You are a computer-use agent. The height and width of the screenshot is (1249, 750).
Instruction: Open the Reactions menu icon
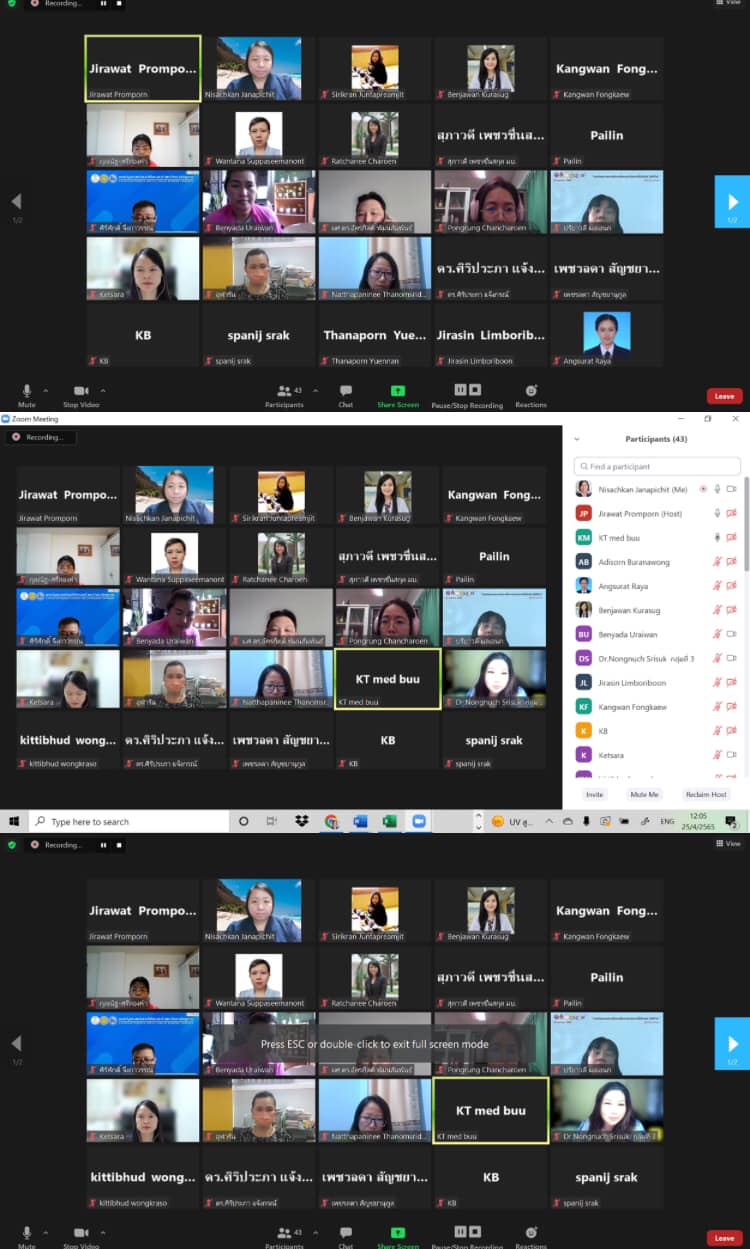coord(531,390)
